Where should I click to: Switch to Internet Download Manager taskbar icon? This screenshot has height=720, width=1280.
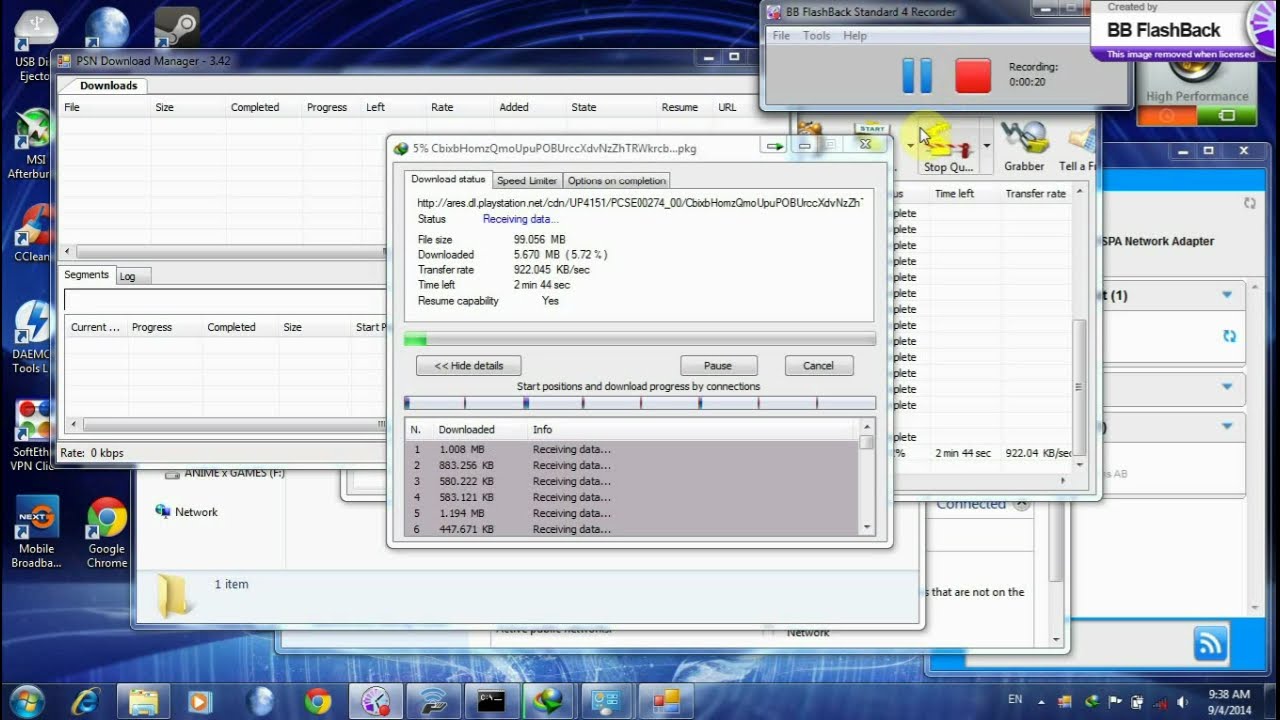coord(549,700)
